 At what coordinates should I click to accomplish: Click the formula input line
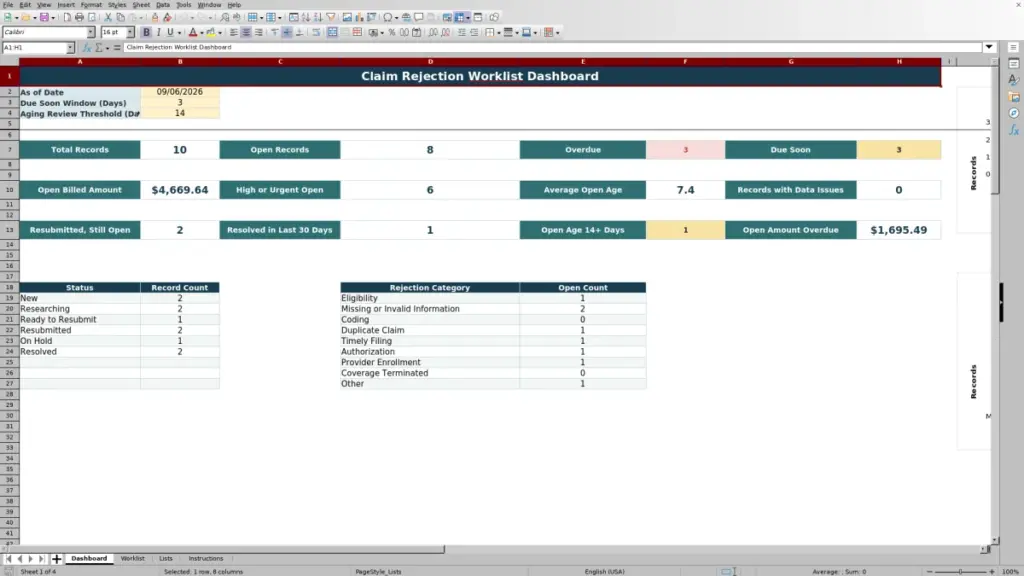pos(552,48)
